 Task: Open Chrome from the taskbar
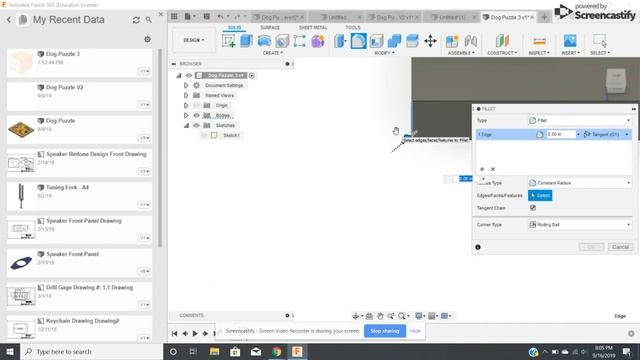(x=276, y=351)
